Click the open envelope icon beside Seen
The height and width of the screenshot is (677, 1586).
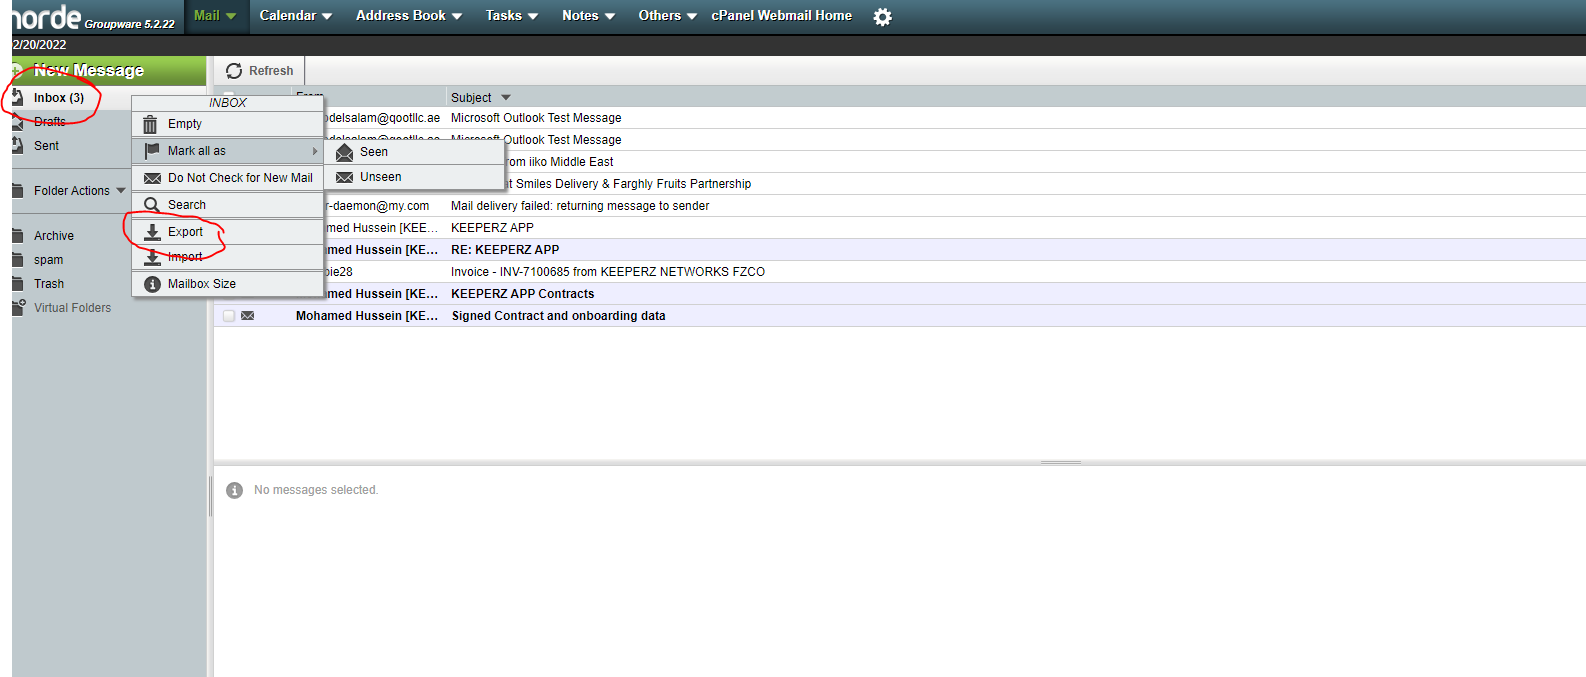coord(345,152)
